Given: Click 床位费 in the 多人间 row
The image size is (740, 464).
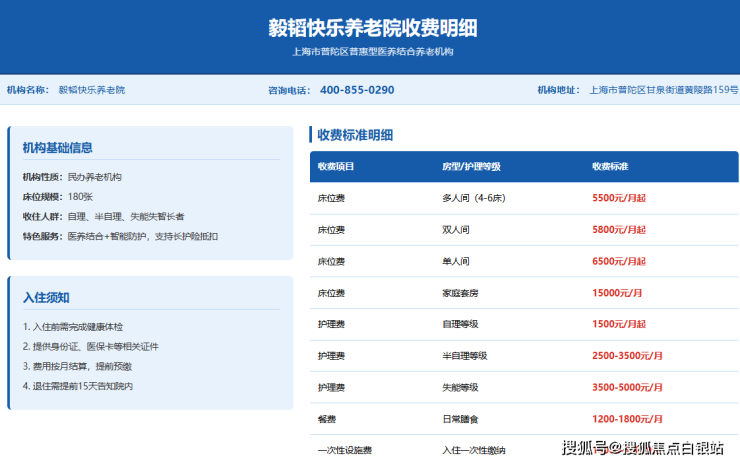Looking at the screenshot, I should point(331,198).
